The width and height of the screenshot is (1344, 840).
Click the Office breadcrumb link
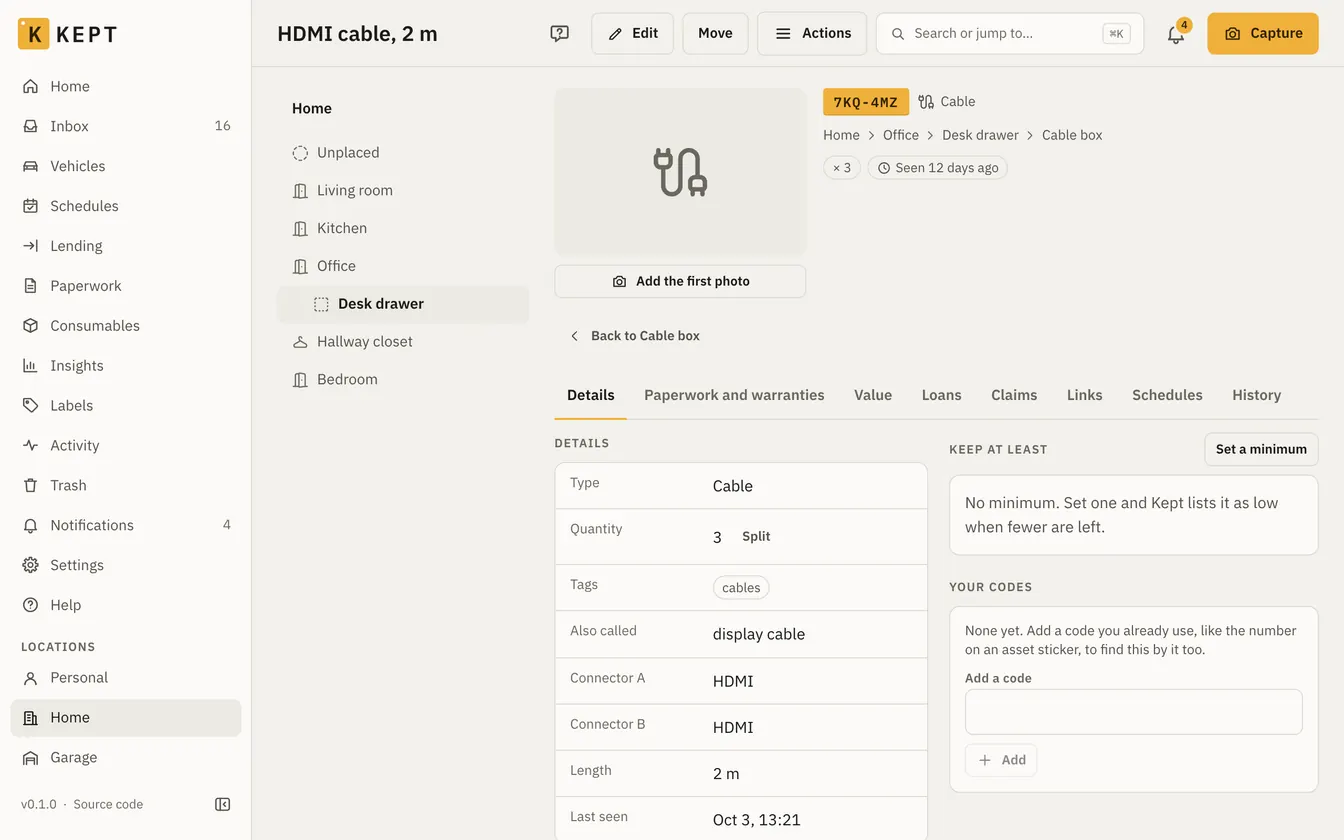click(x=901, y=135)
